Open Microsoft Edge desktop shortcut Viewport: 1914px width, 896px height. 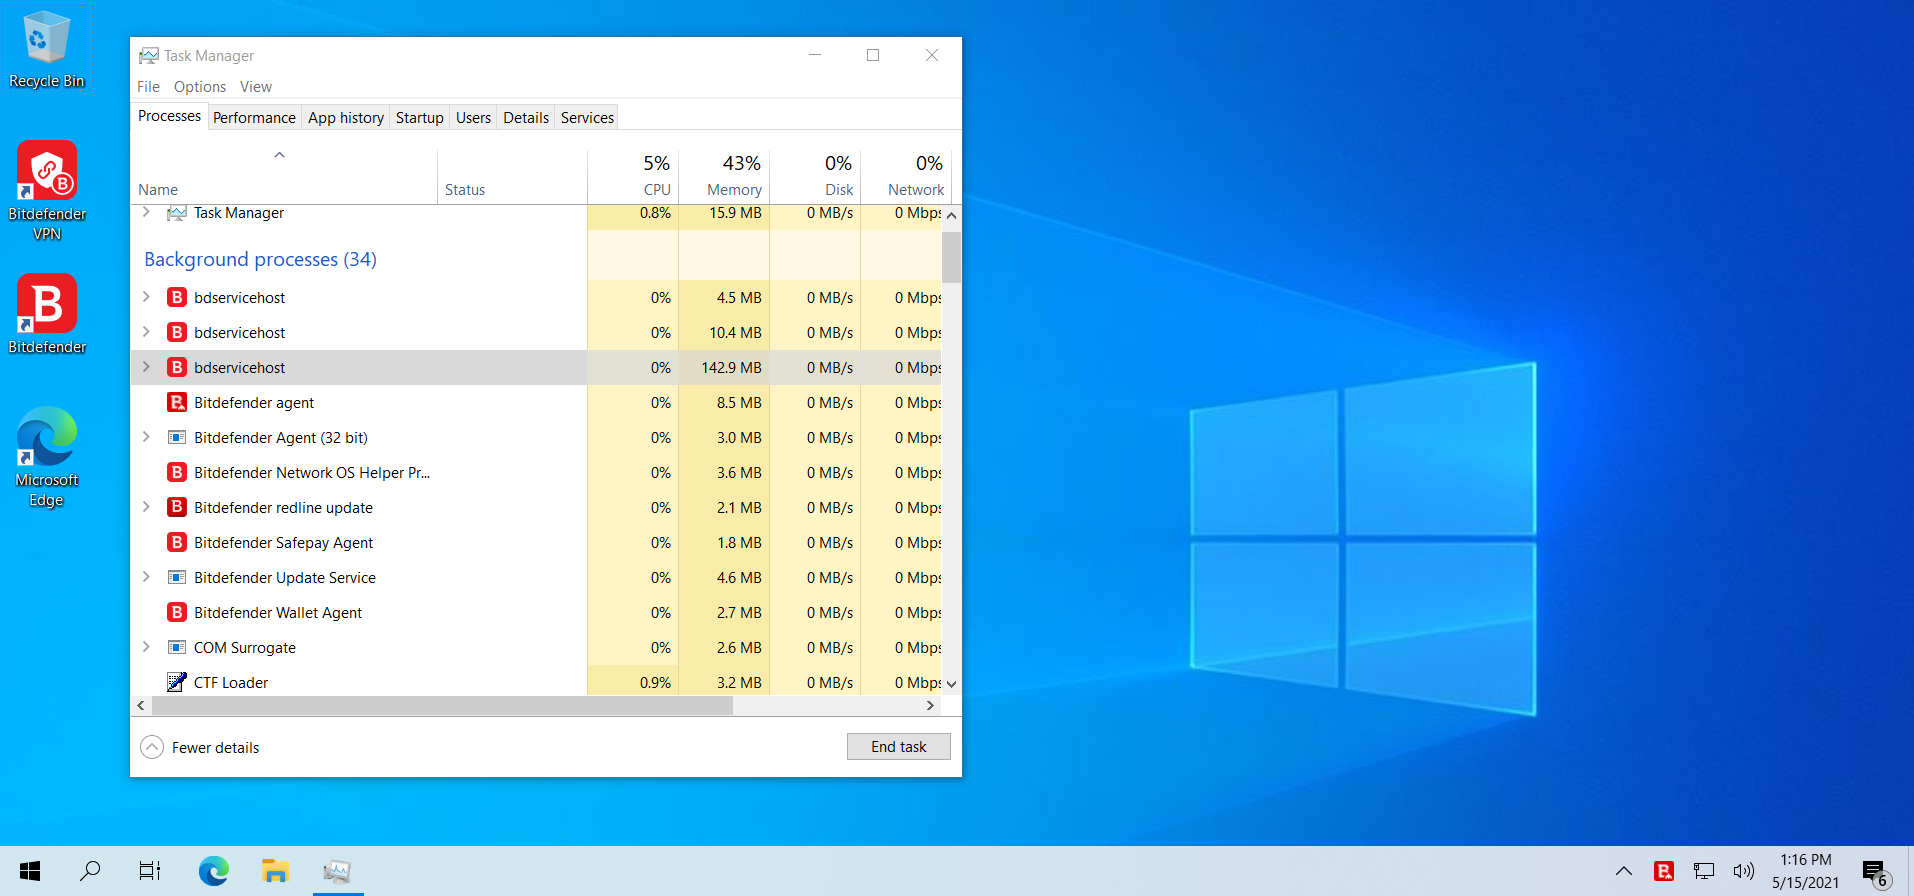(x=47, y=456)
